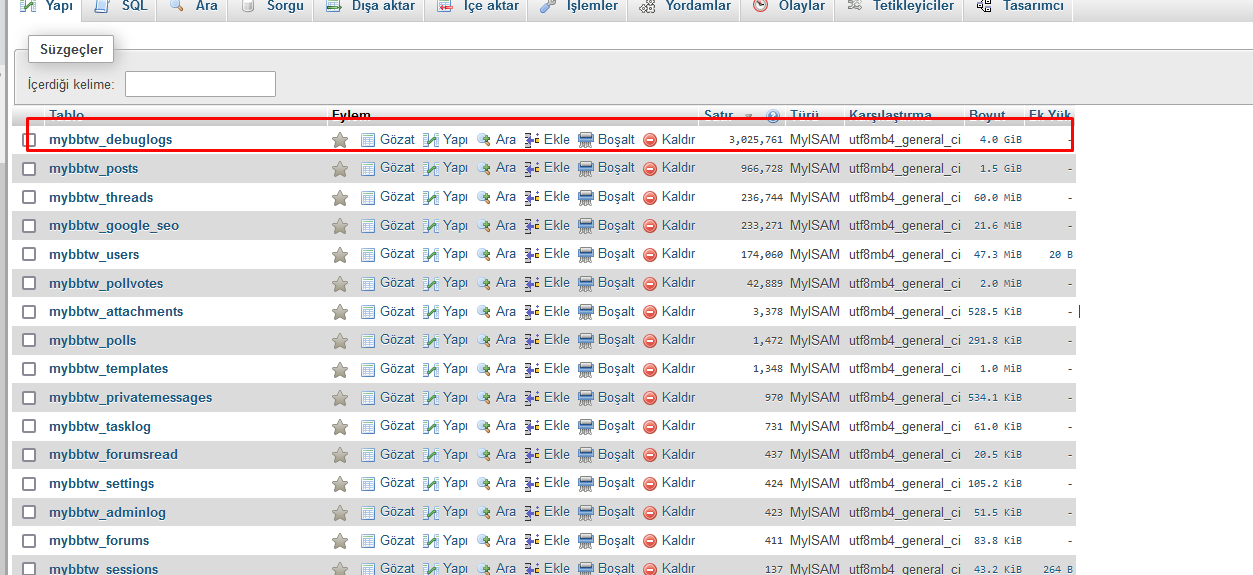Click the 1.5 GiB size value
This screenshot has height=575, width=1253.
pyautogui.click(x=1000, y=168)
